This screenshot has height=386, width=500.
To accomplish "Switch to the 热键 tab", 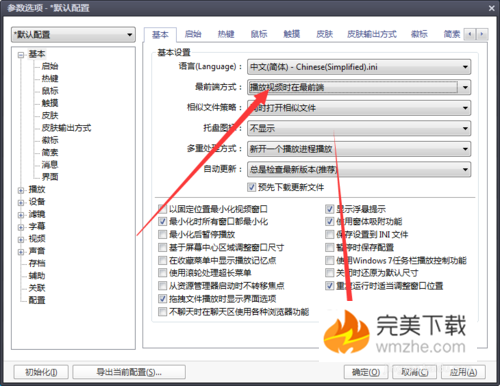I will 226,34.
